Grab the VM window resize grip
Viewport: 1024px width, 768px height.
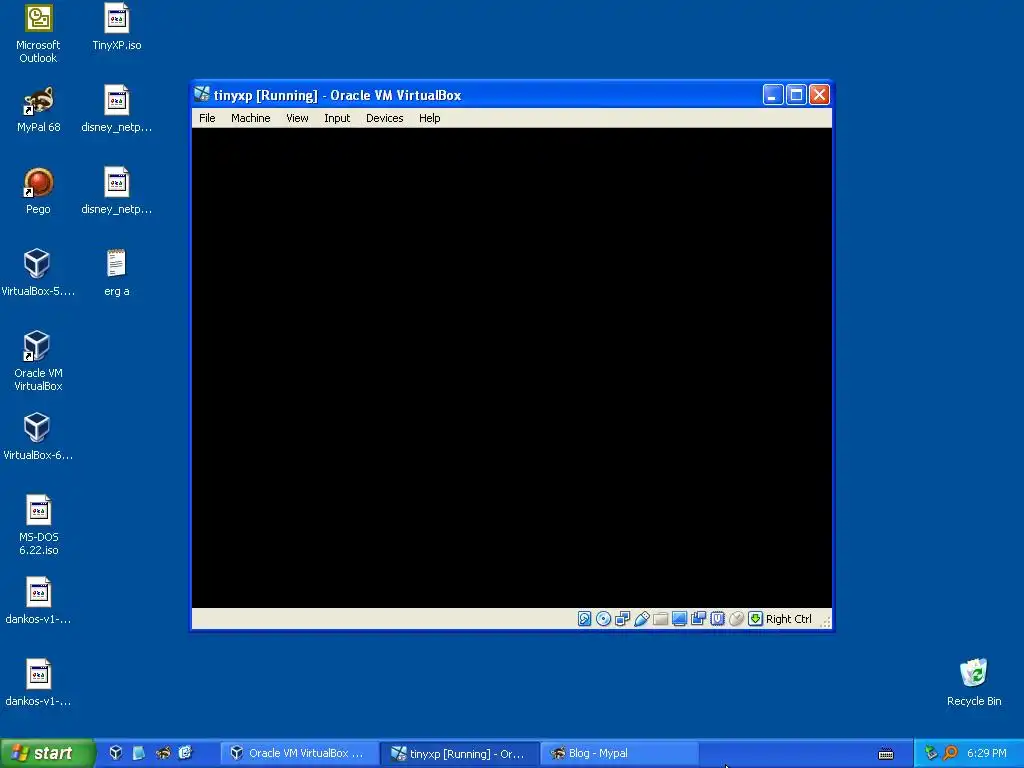point(825,622)
